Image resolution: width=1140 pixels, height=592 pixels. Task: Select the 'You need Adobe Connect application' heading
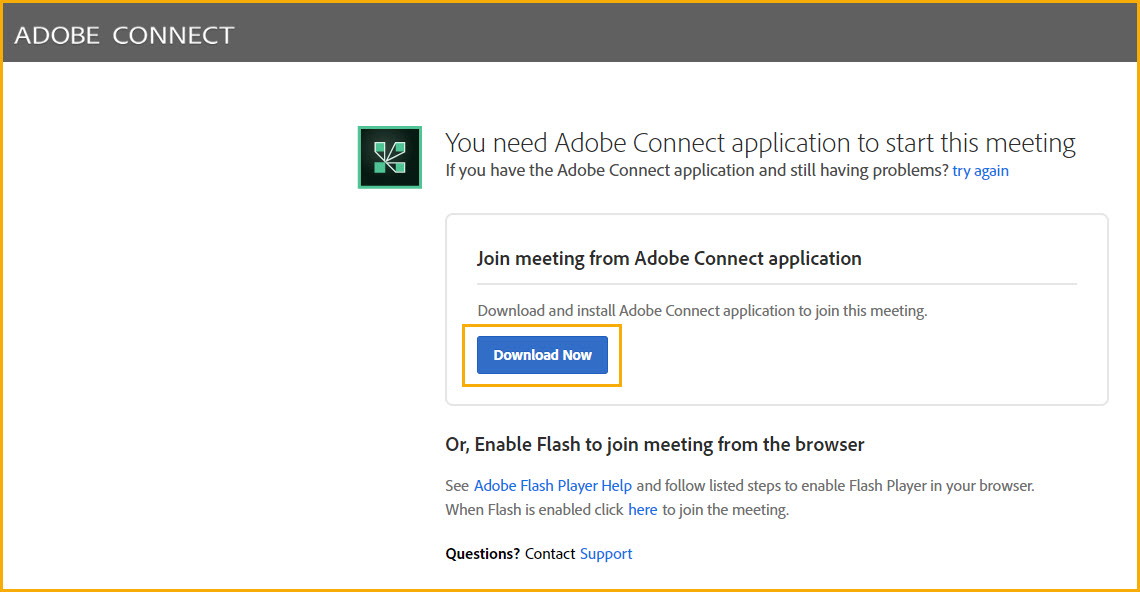760,143
